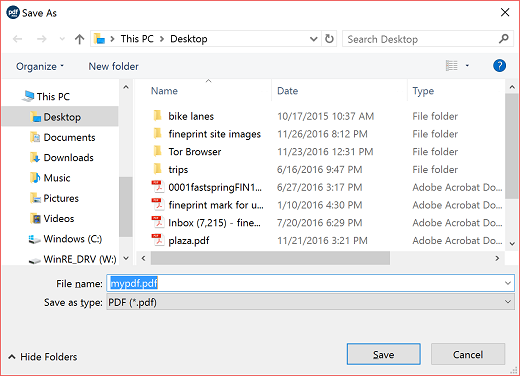Open Documents in the navigation tree

tap(69, 137)
